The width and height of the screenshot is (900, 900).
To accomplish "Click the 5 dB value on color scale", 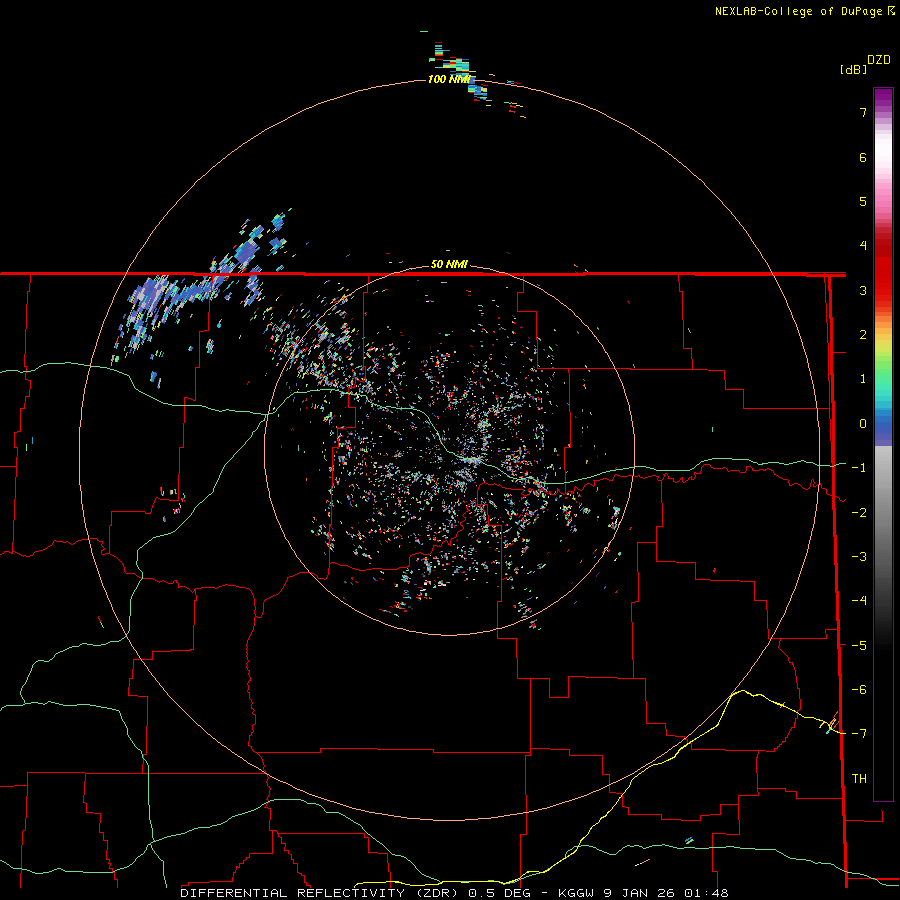I will 863,201.
